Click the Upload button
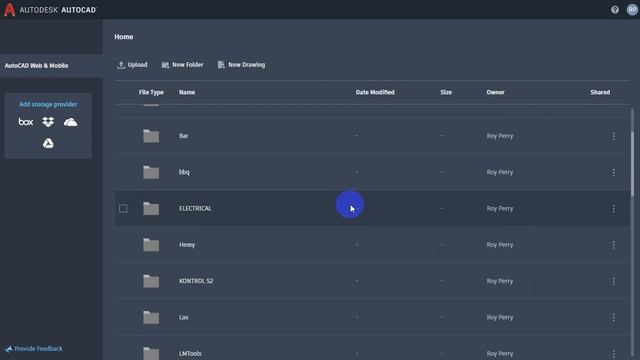This screenshot has height=360, width=640. 132,65
